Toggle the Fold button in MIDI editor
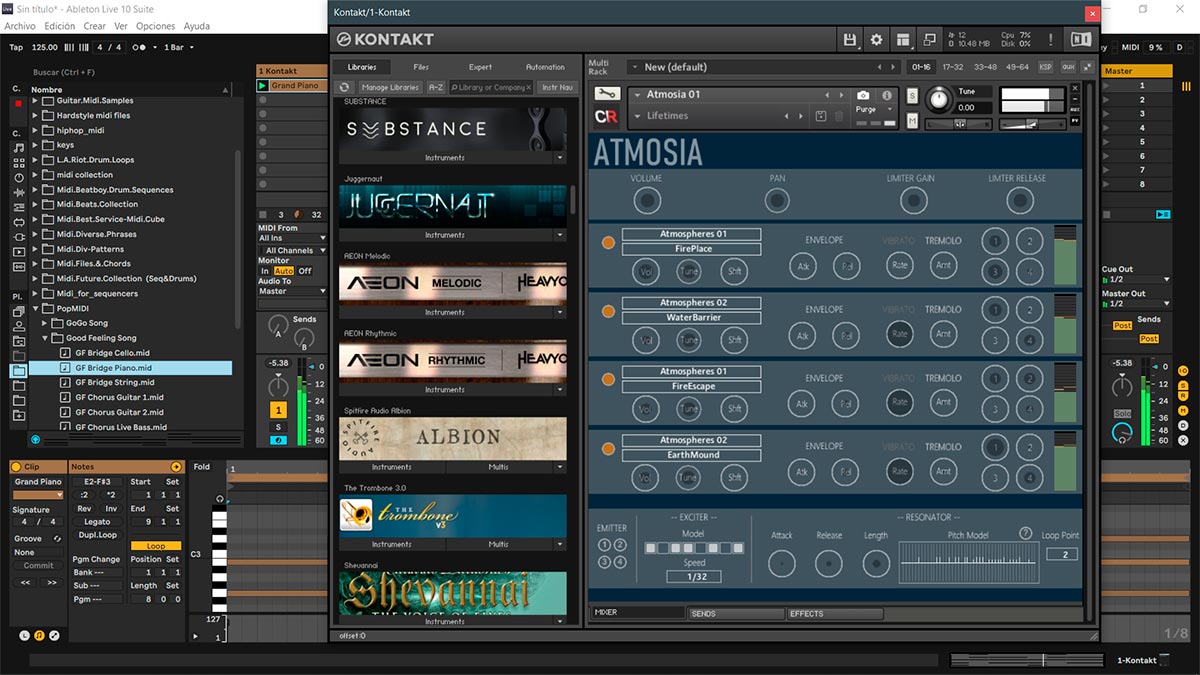The height and width of the screenshot is (675, 1200). [202, 467]
